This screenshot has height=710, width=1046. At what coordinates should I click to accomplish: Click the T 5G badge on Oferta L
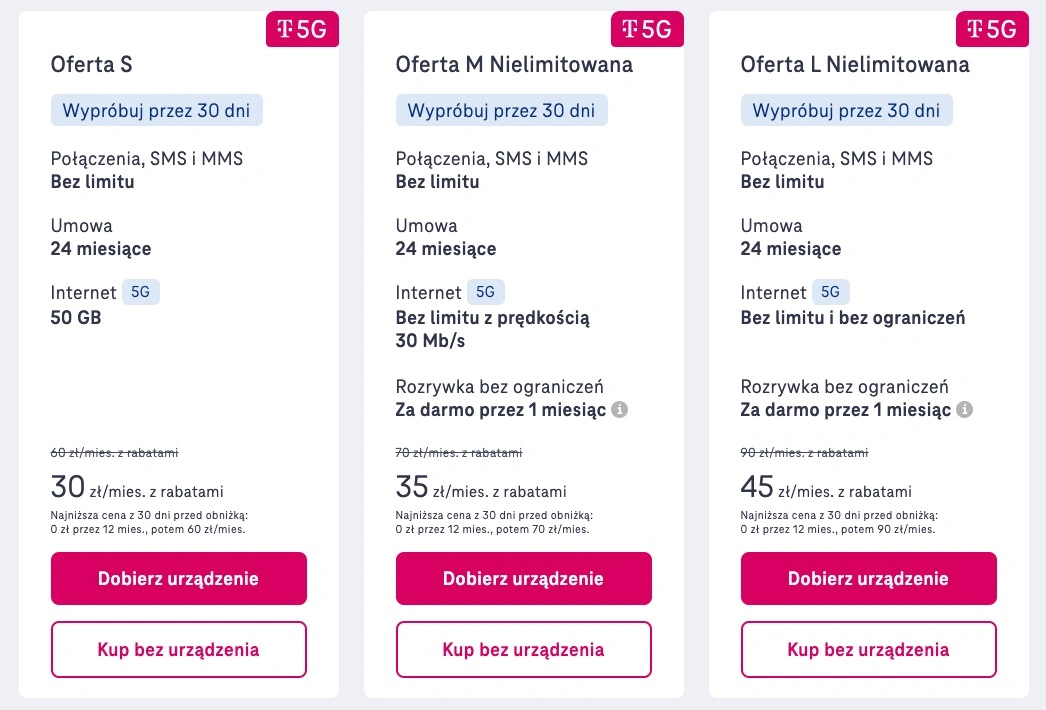tap(992, 29)
